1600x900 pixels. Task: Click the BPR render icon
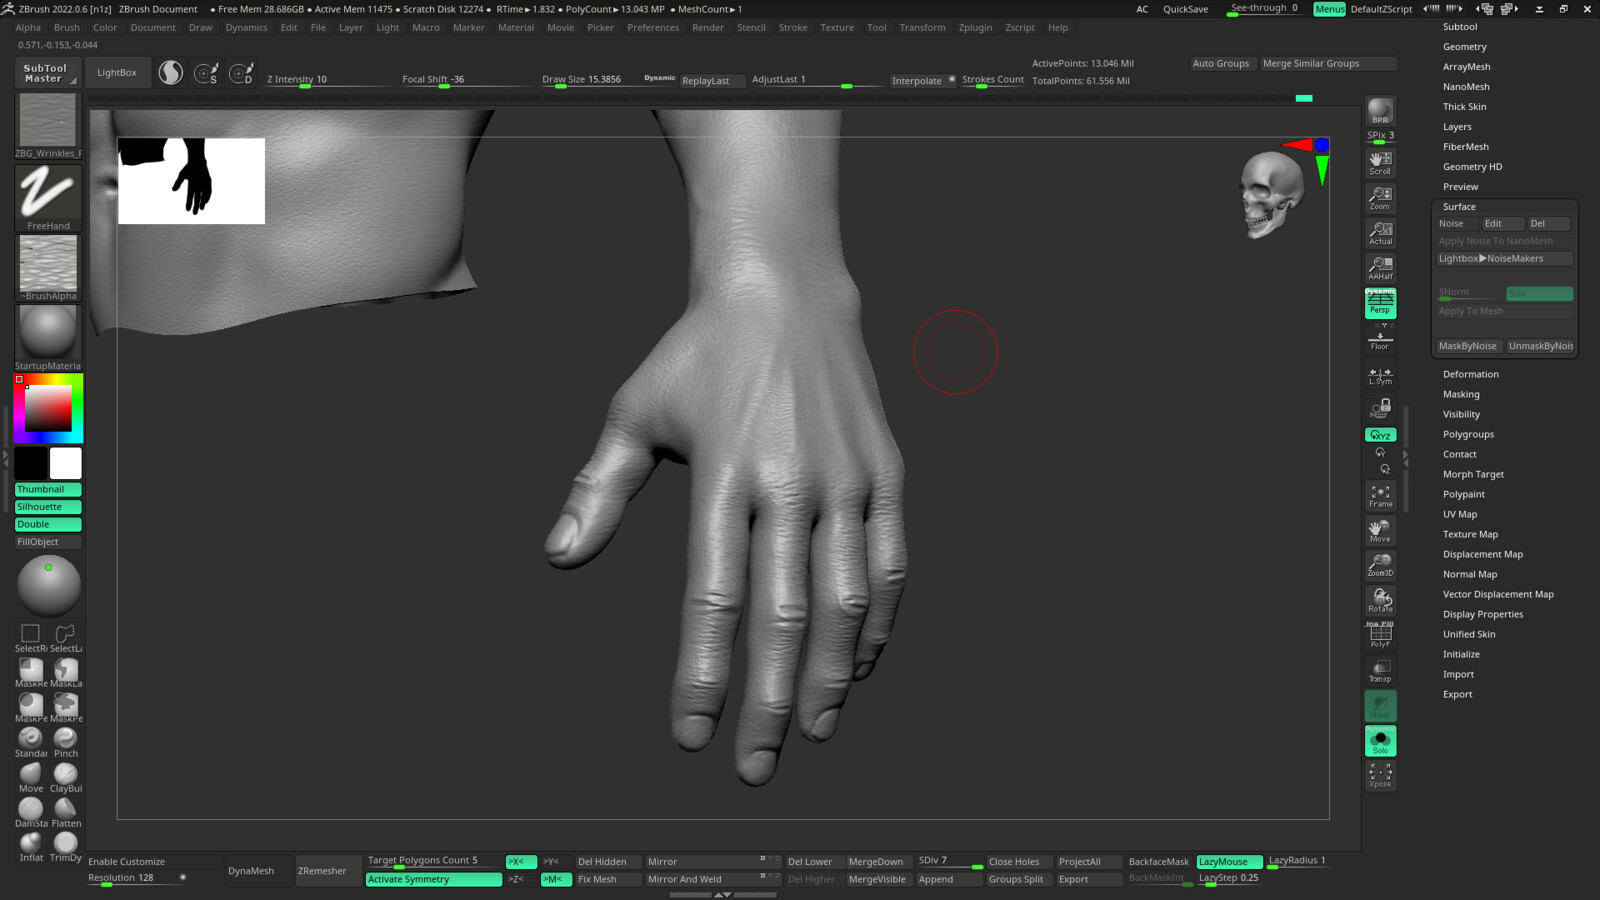point(1380,111)
